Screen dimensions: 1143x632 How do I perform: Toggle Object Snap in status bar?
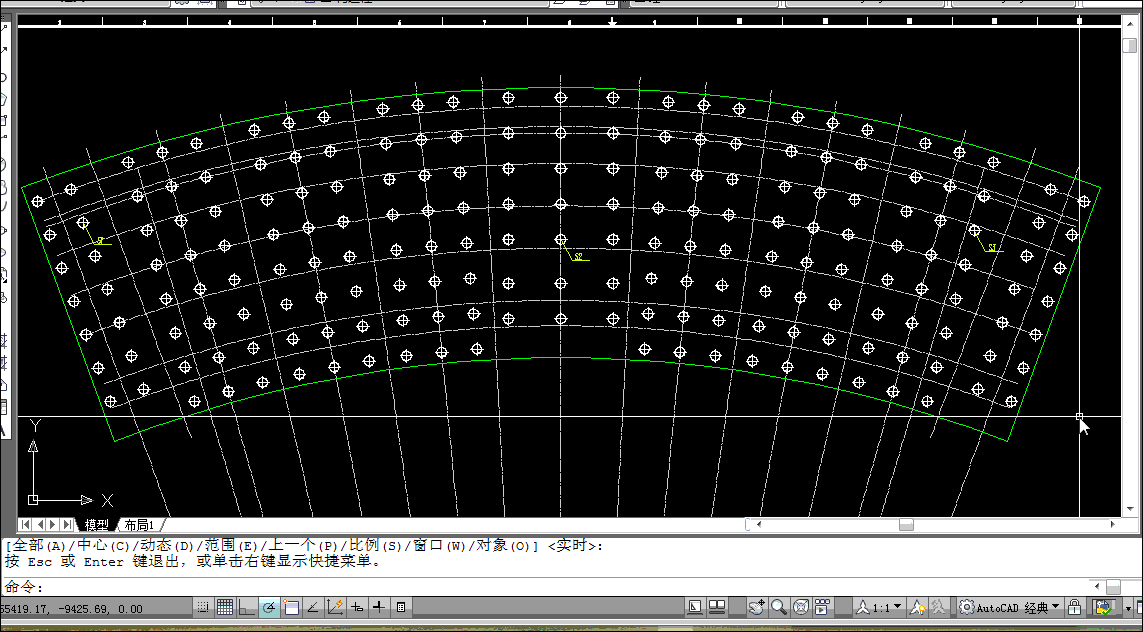(291, 607)
